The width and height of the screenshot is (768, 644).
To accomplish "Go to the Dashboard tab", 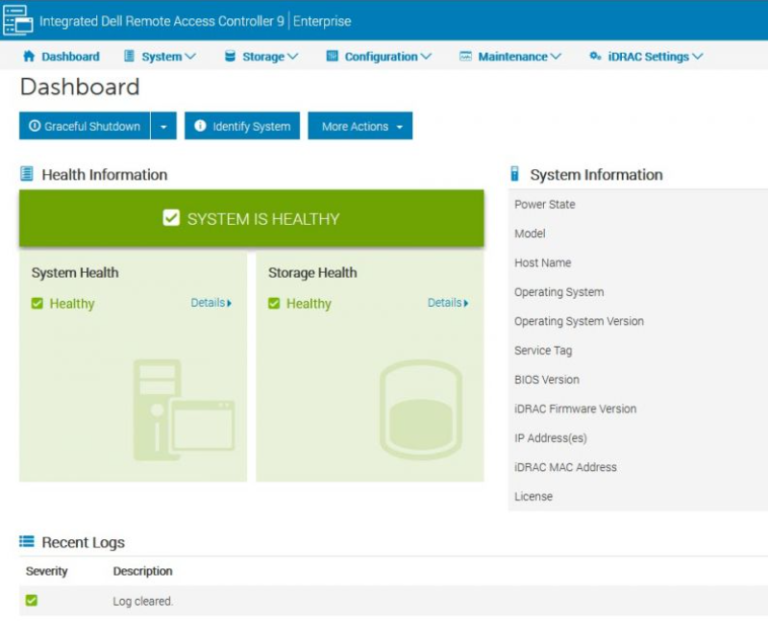I will tap(61, 57).
